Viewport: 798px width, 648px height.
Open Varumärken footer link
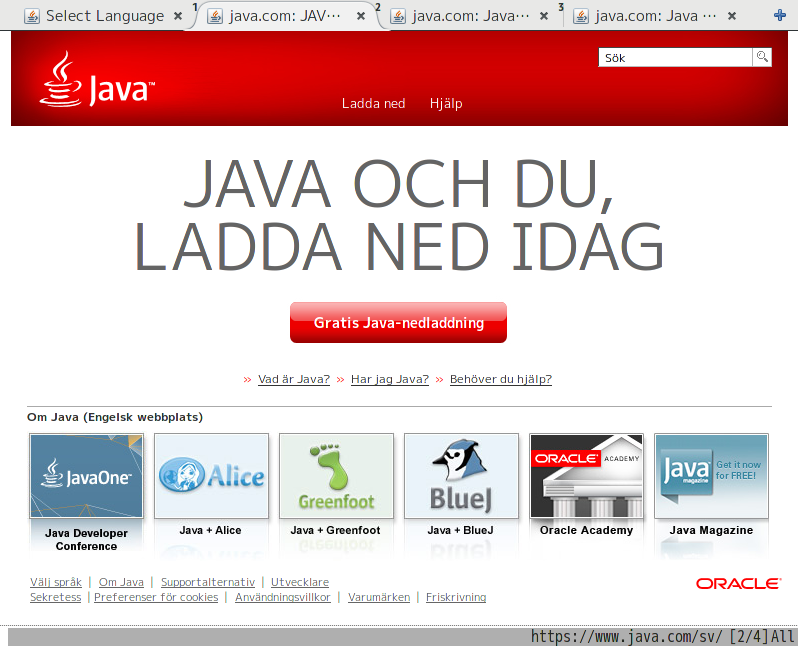tap(379, 597)
